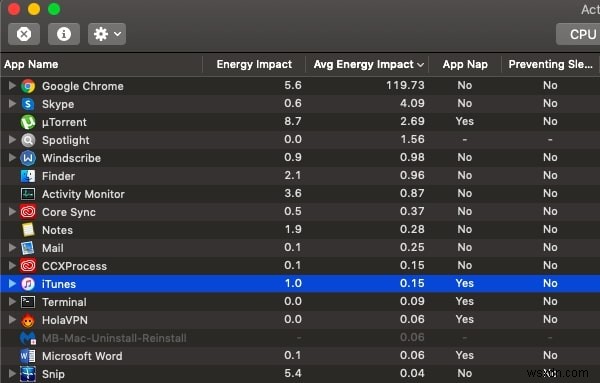The height and width of the screenshot is (383, 600).
Task: Expand the Core Sync process group
Action: pyautogui.click(x=12, y=211)
